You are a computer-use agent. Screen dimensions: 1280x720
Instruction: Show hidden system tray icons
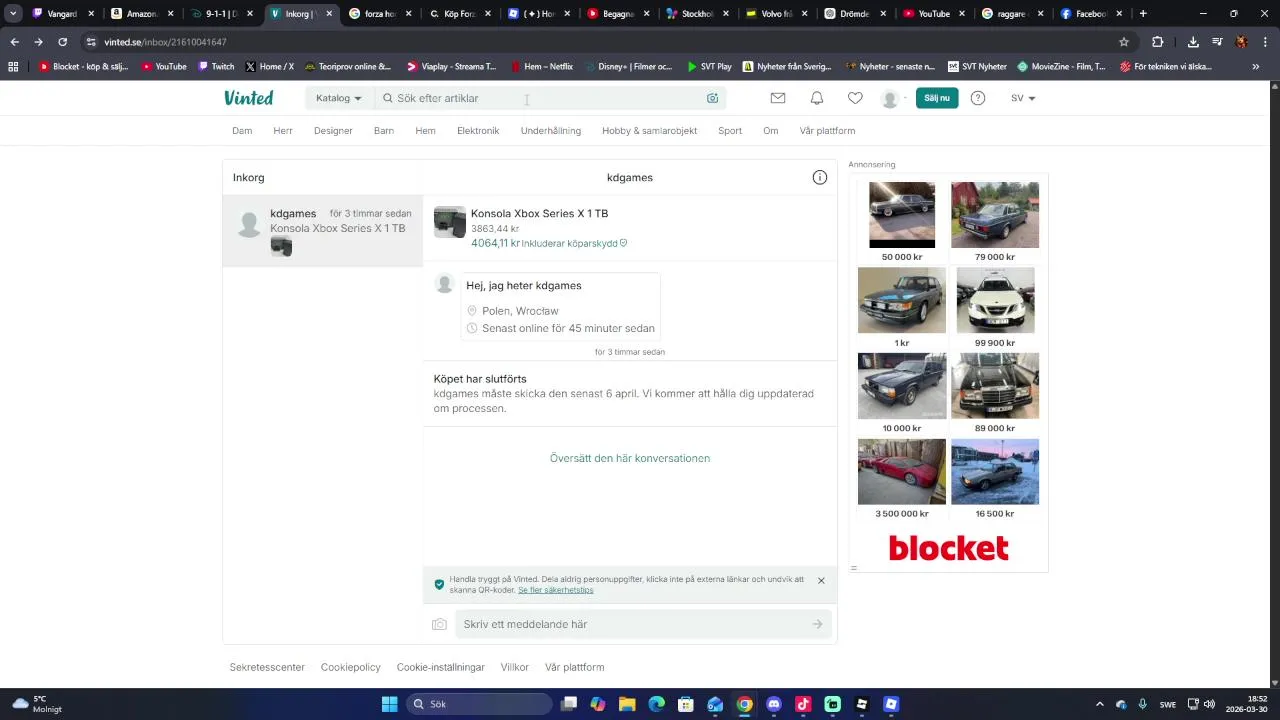(x=1100, y=704)
